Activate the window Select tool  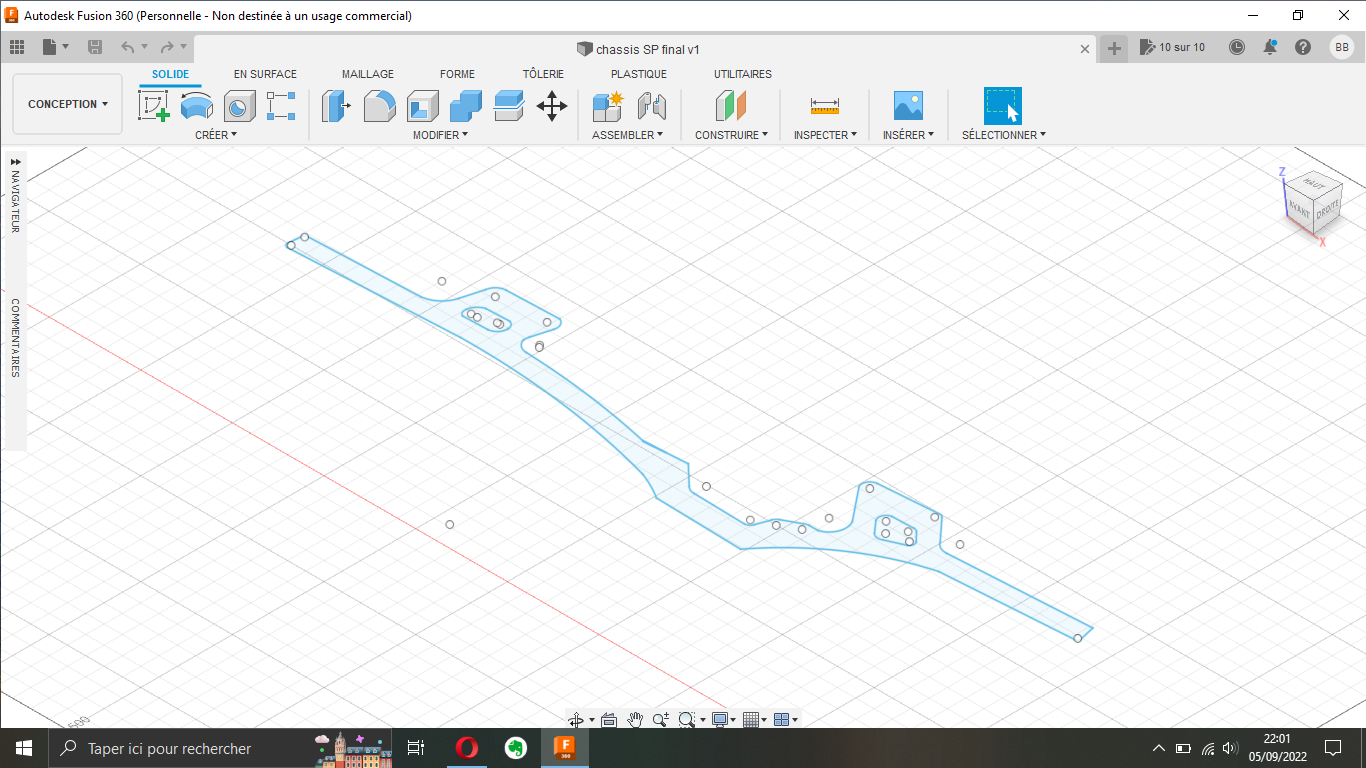1003,106
